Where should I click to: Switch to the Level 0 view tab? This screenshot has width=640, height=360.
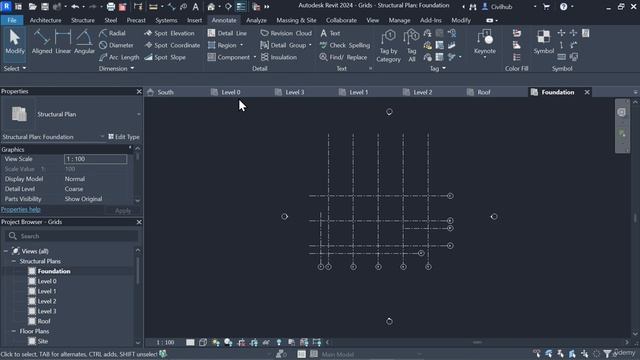(x=231, y=92)
